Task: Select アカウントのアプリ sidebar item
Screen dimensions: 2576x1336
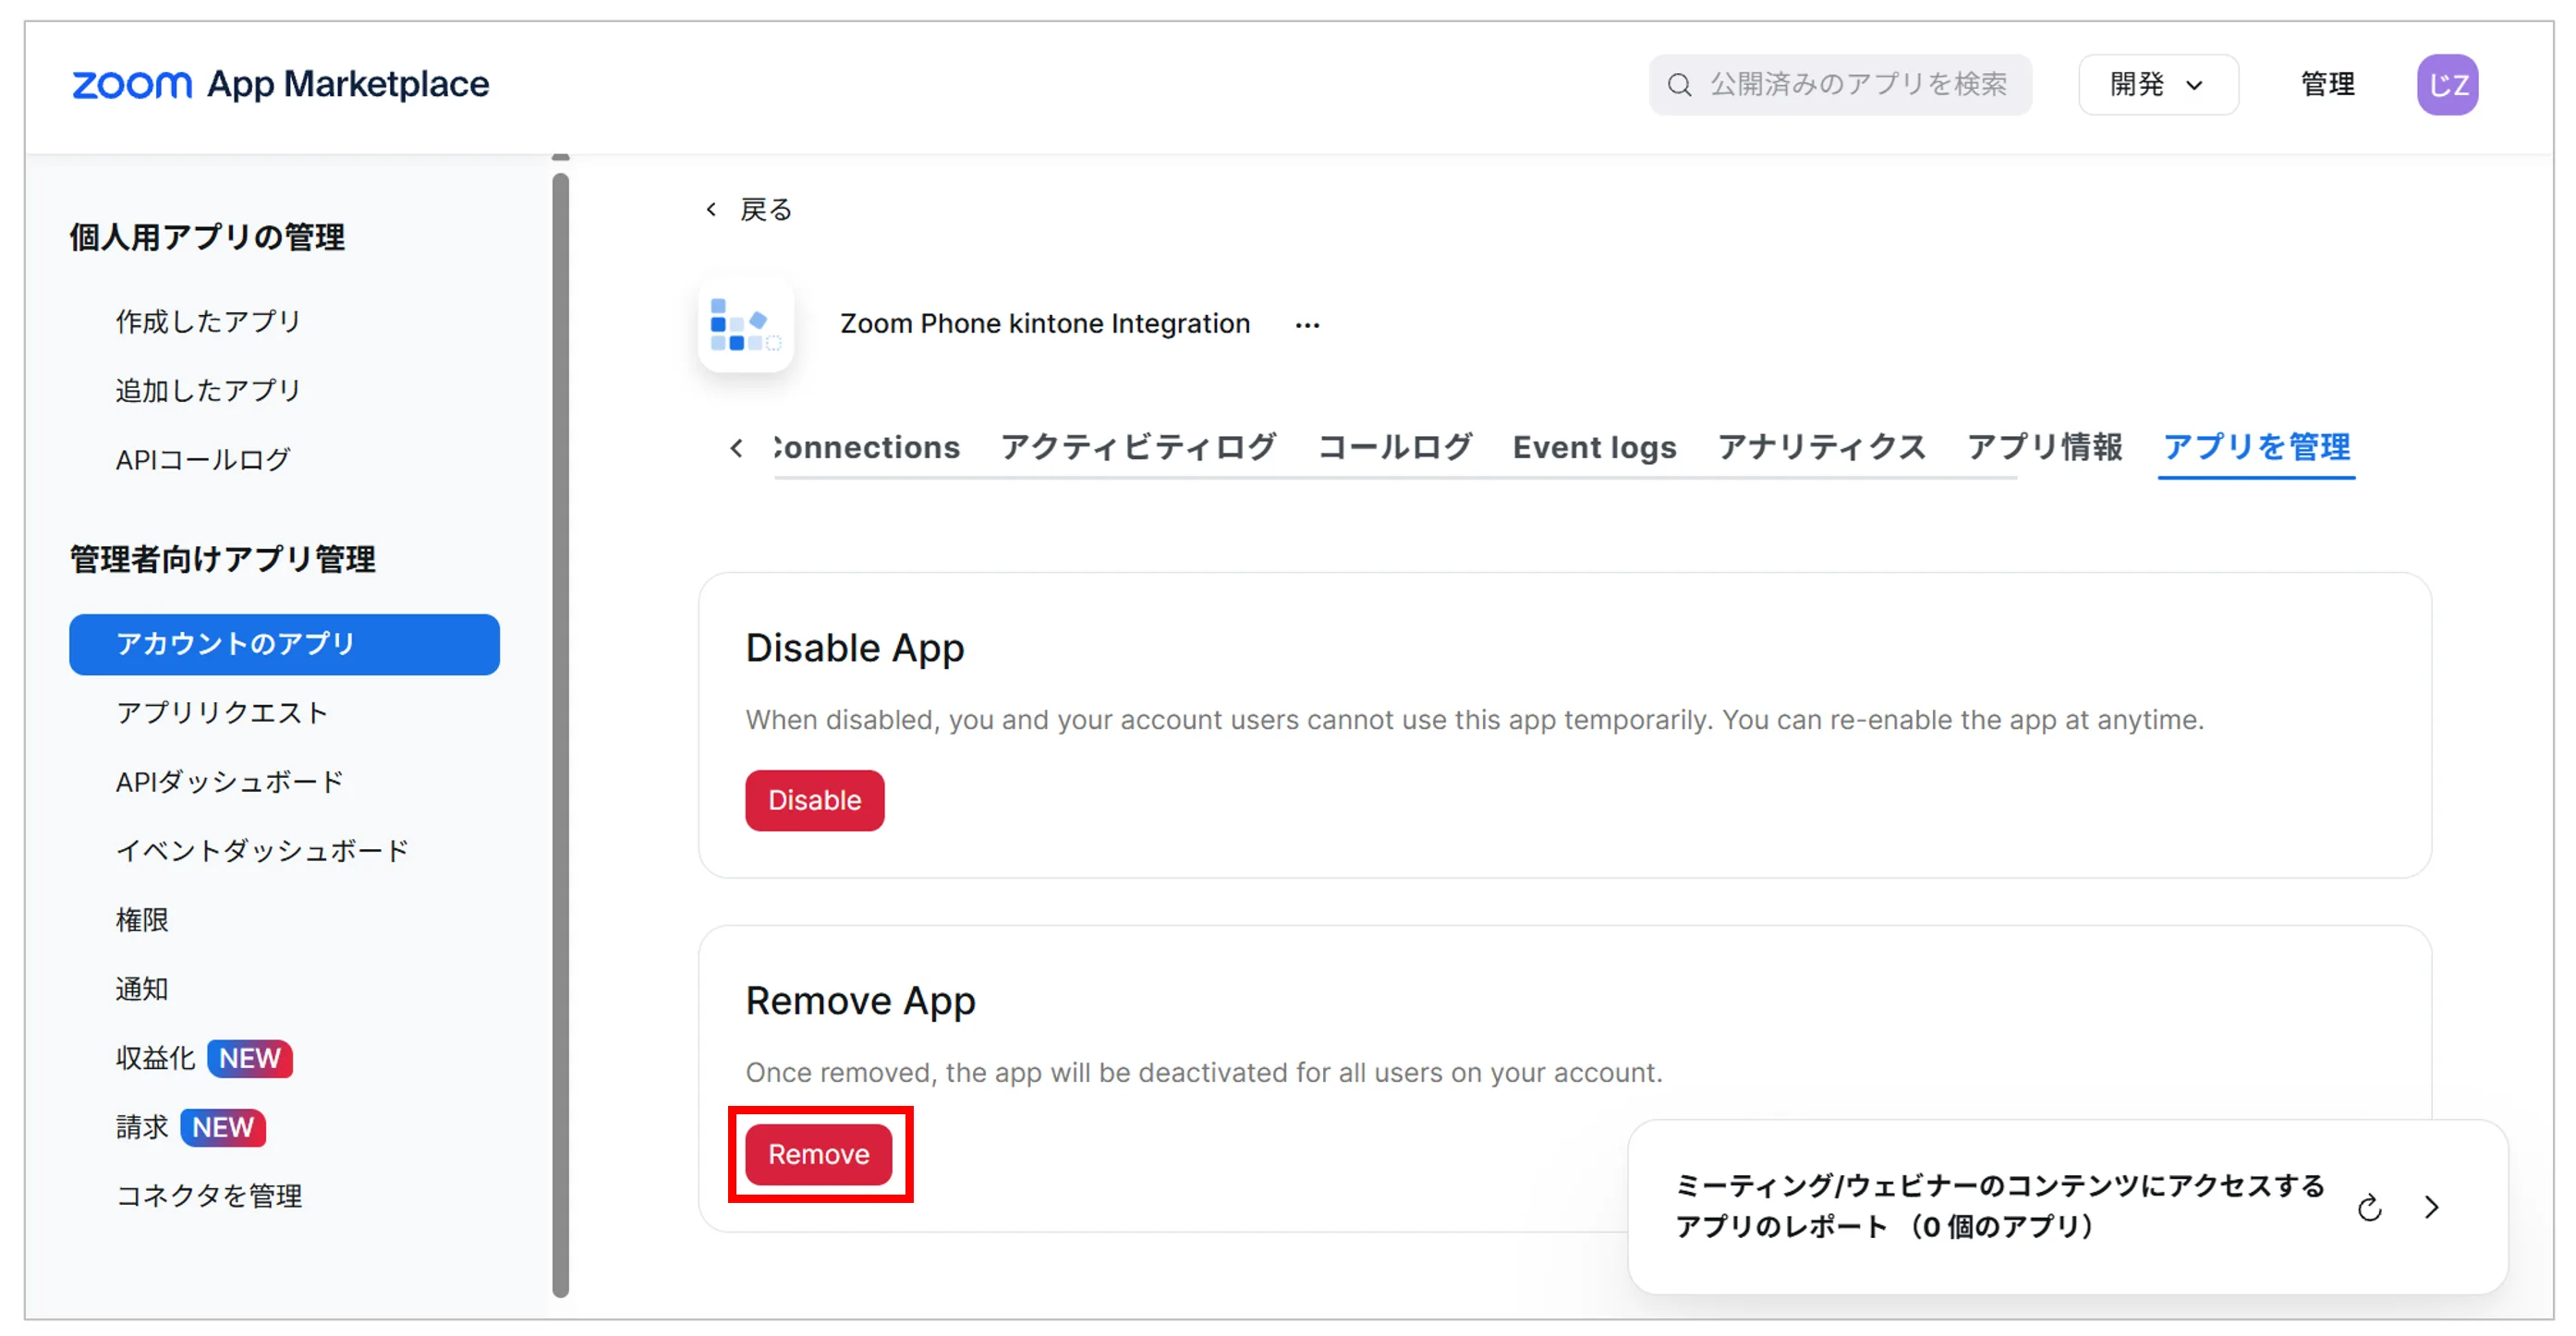Action: pos(284,644)
